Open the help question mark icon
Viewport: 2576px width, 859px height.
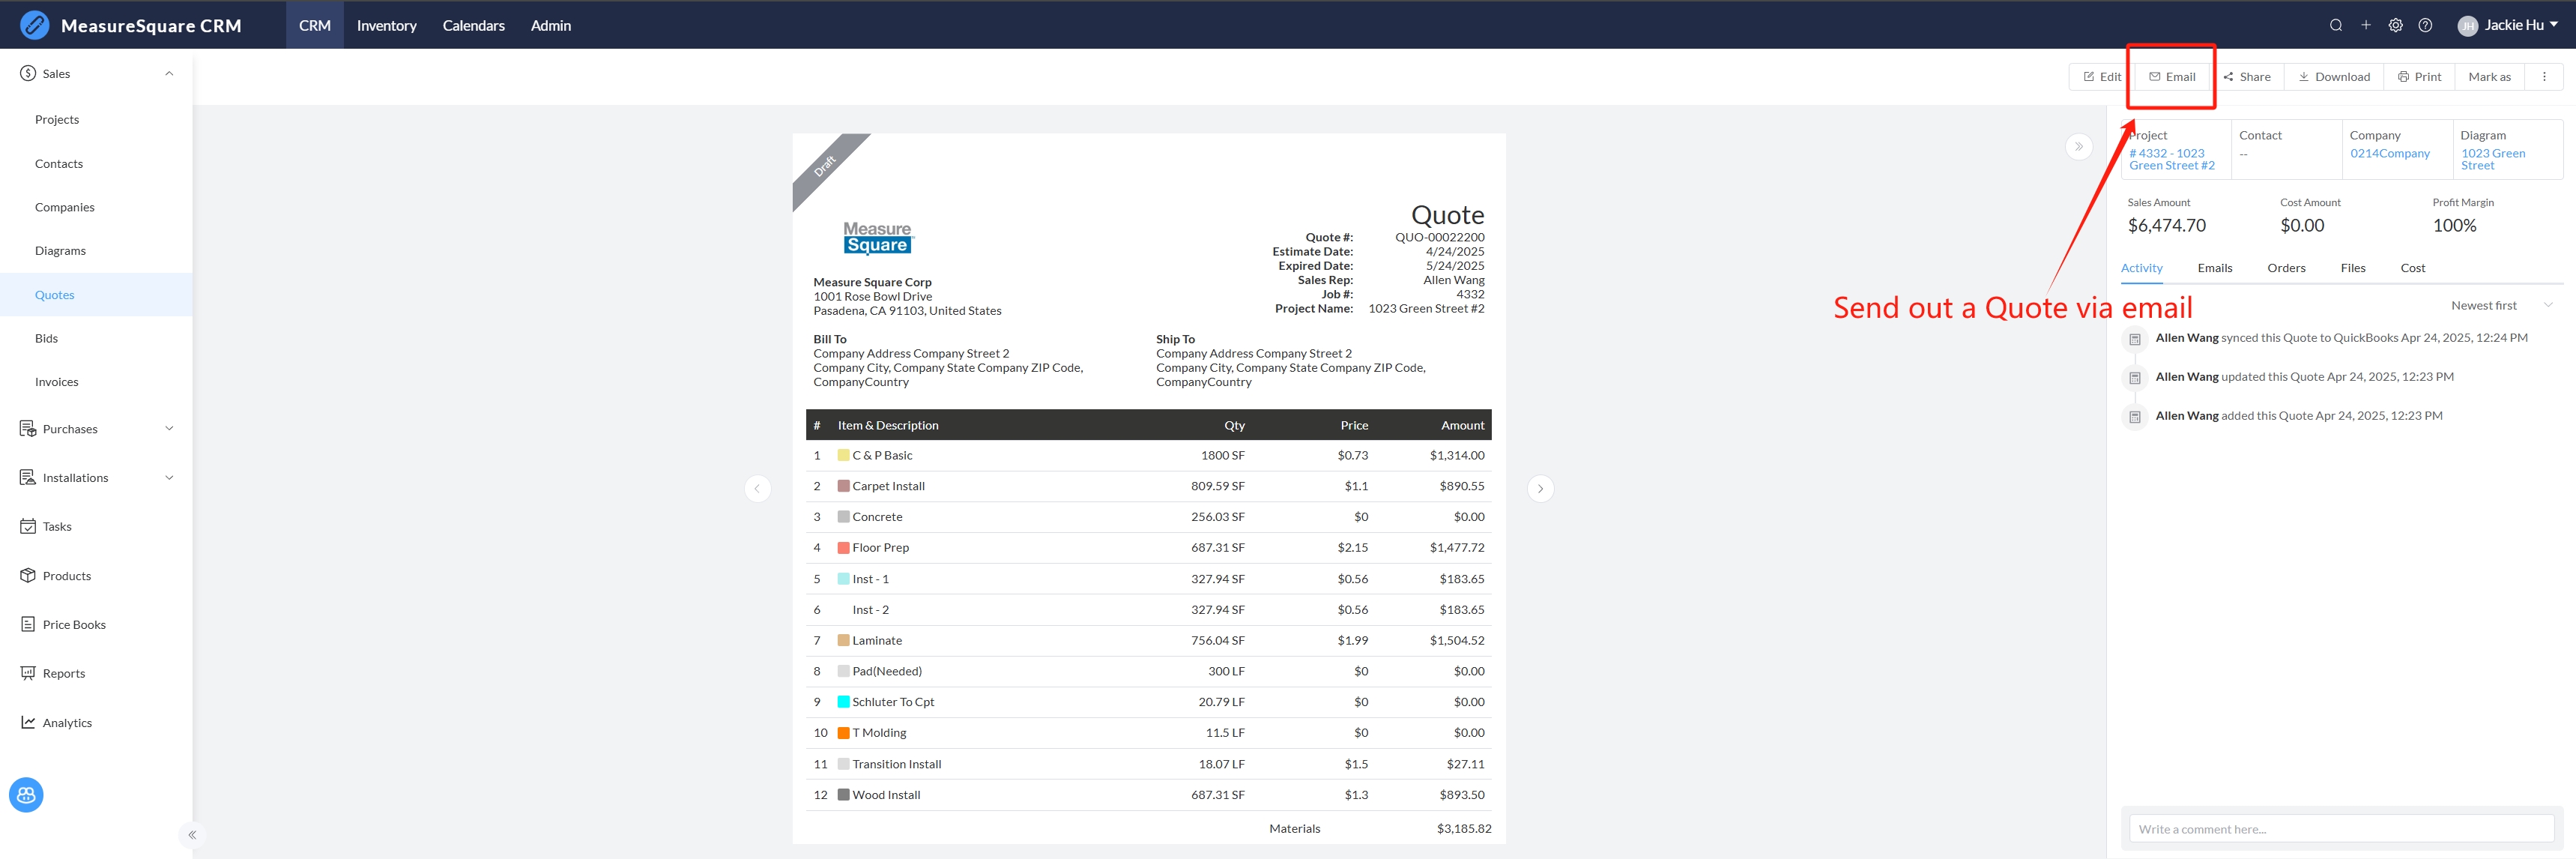tap(2425, 25)
